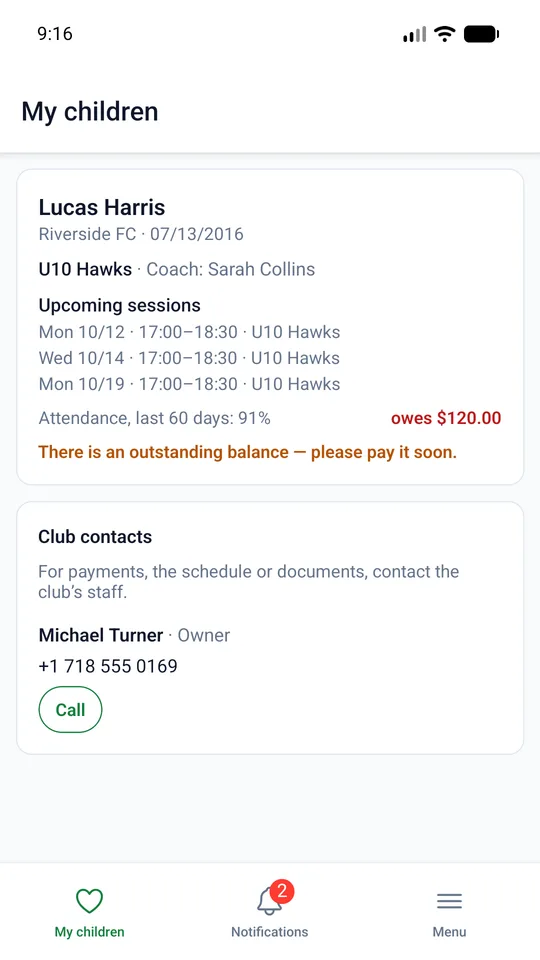Tap the outstanding balance warning message
540x960 pixels.
click(247, 452)
